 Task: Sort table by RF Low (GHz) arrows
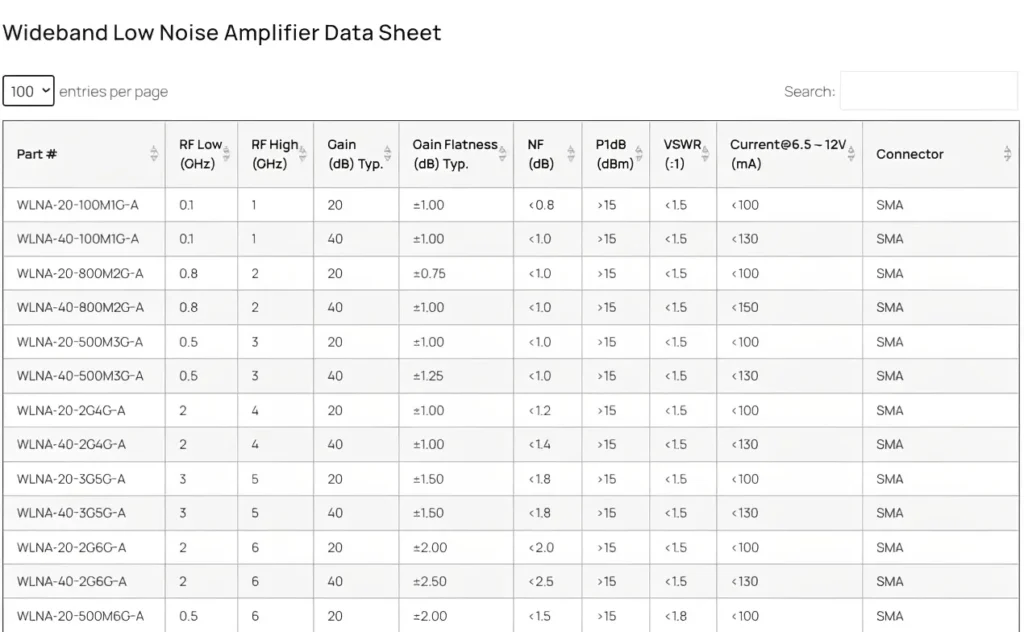(229, 154)
